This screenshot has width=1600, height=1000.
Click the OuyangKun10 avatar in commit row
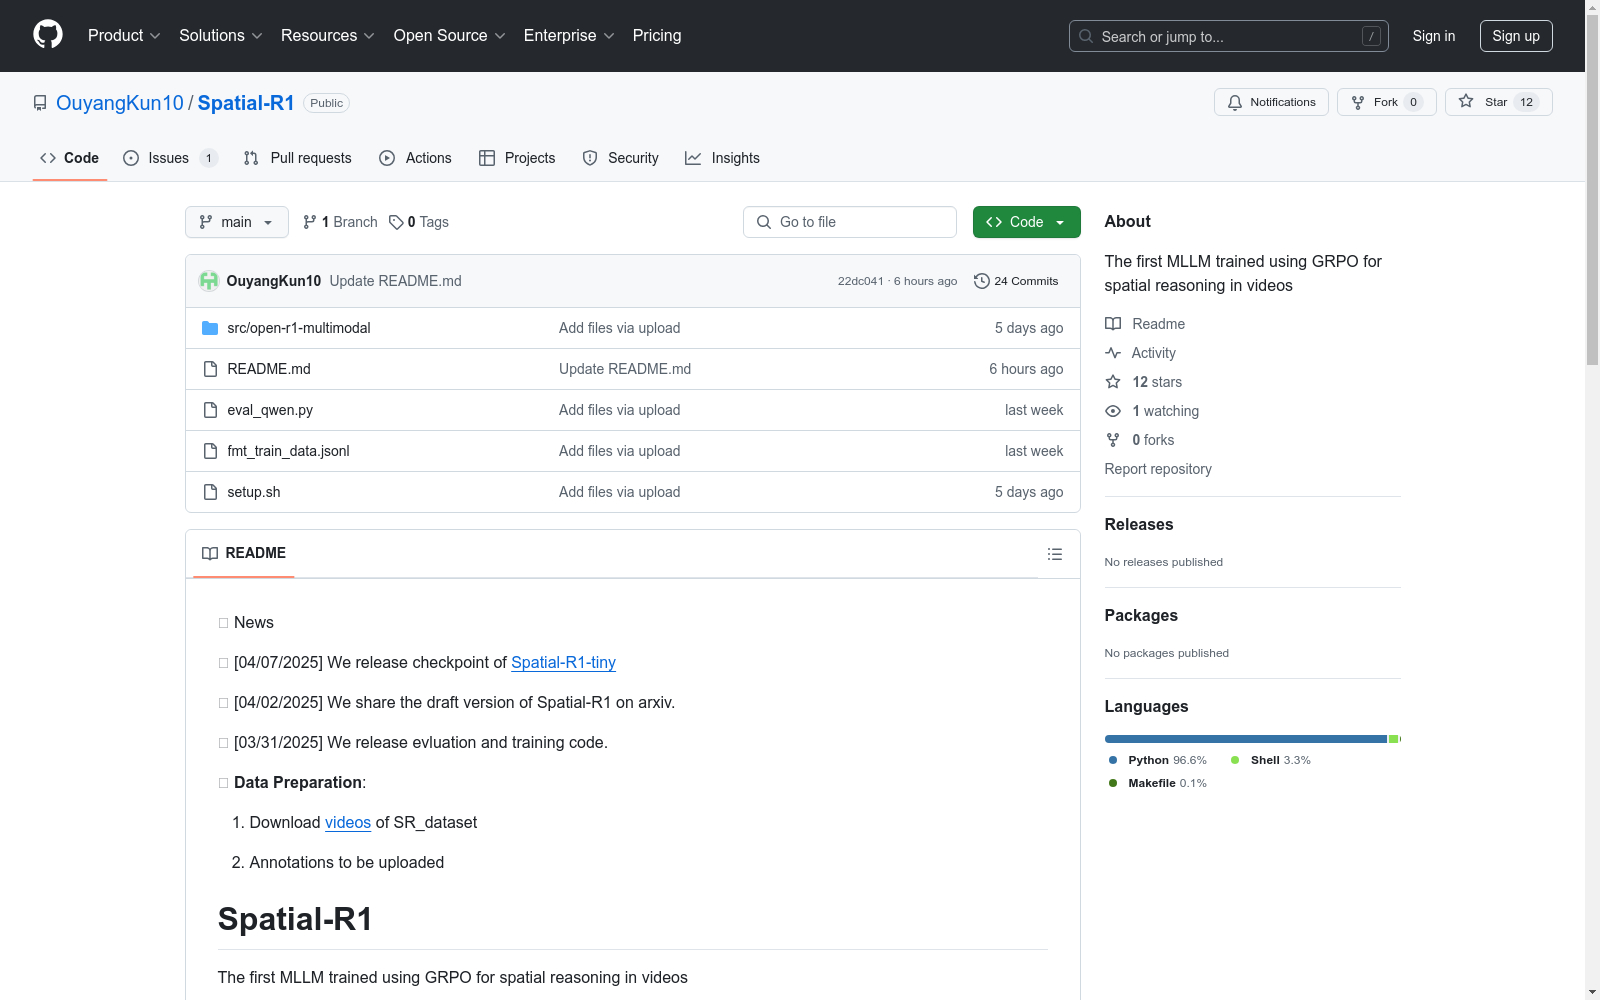click(x=209, y=281)
